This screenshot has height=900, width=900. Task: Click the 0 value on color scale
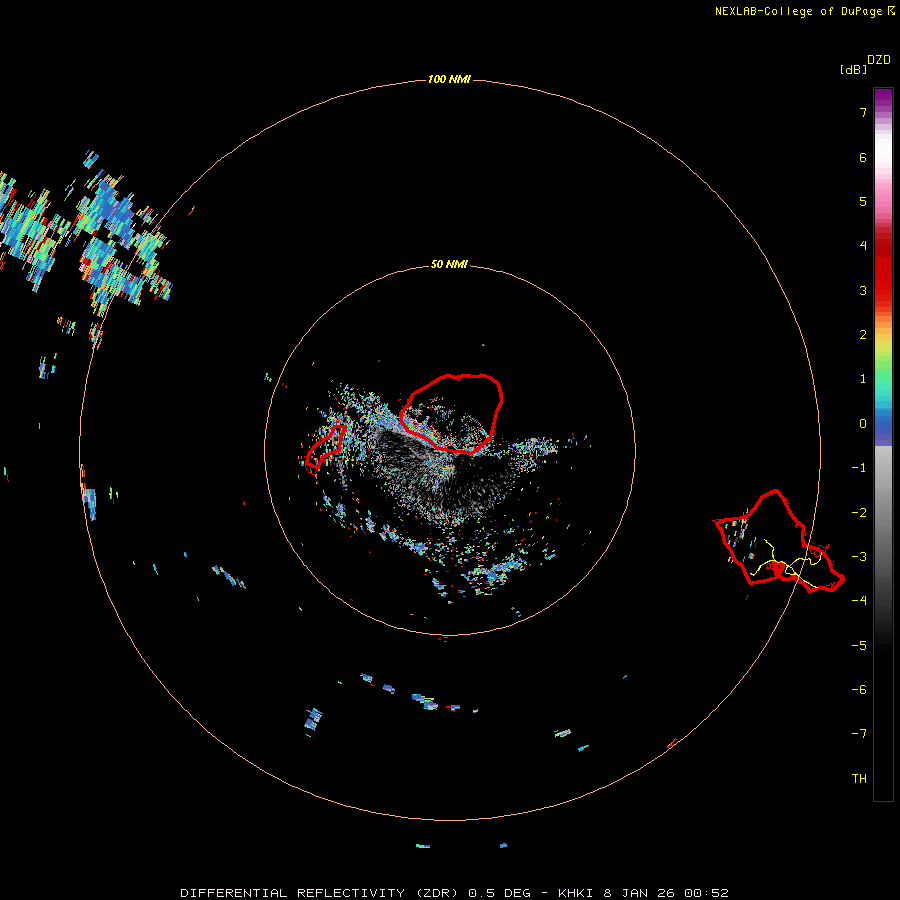click(863, 424)
